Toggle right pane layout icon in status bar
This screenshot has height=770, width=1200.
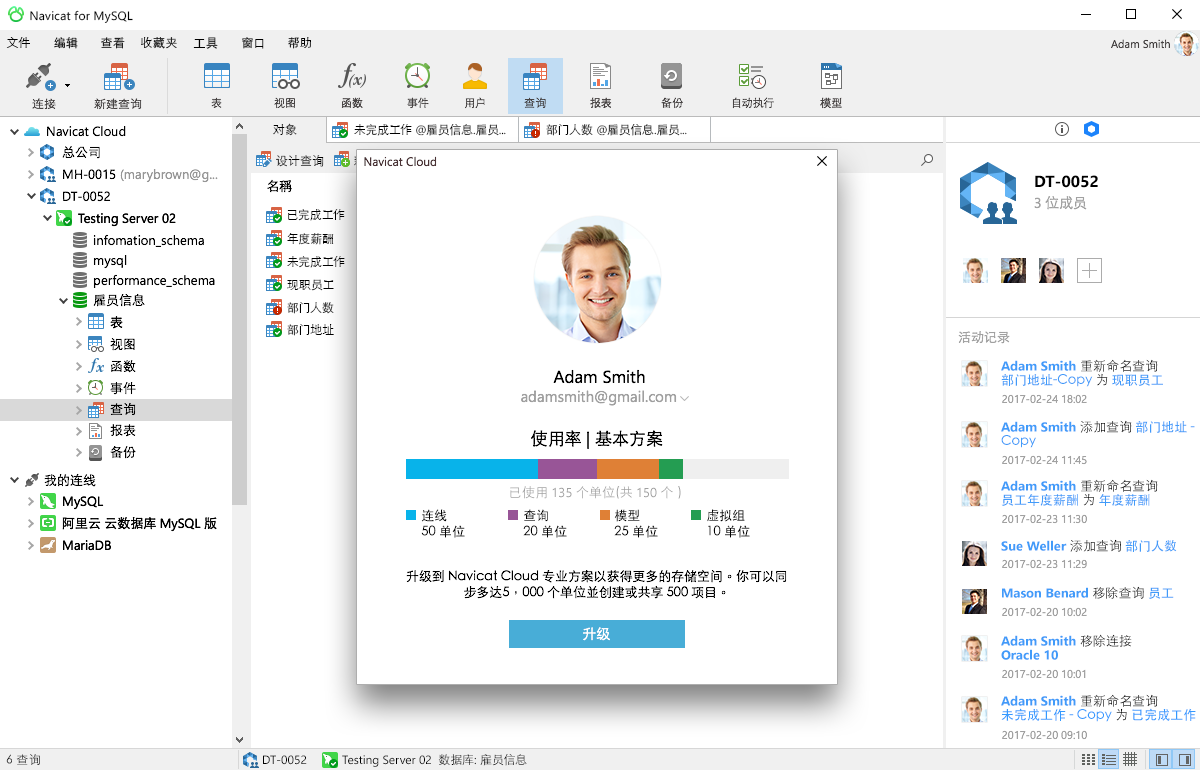(x=1185, y=760)
